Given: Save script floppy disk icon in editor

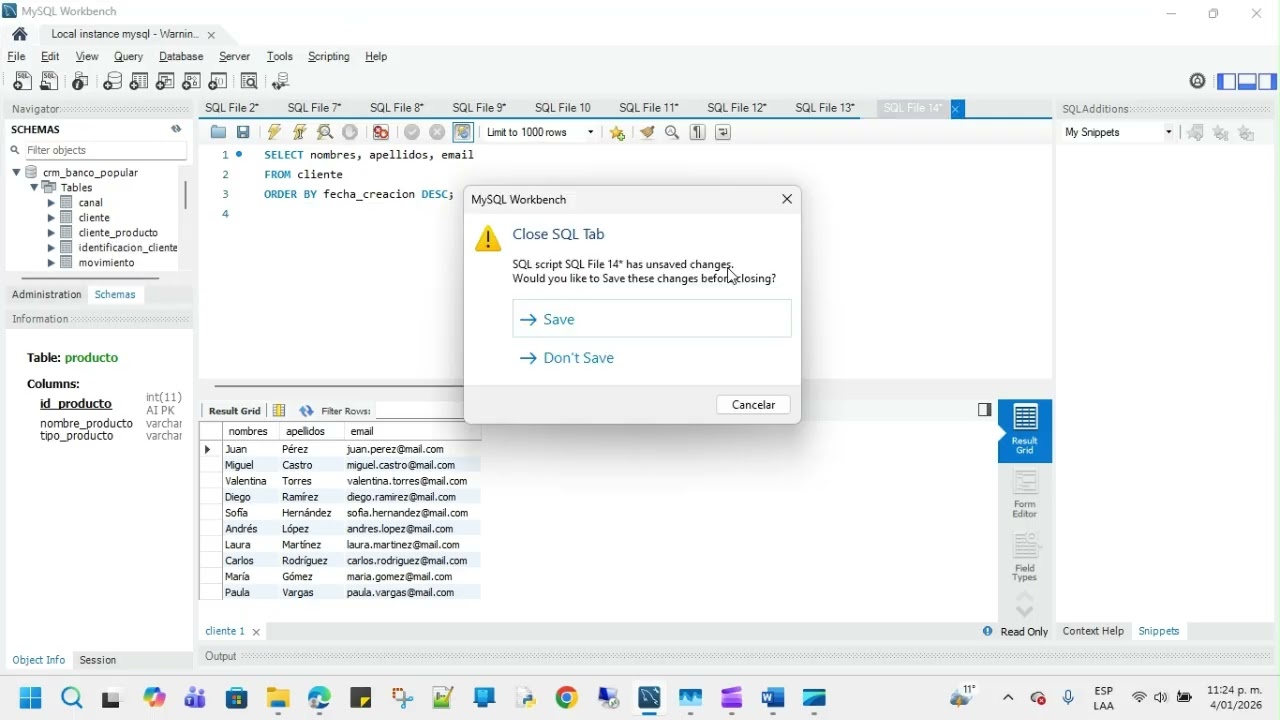Looking at the screenshot, I should click(x=243, y=132).
